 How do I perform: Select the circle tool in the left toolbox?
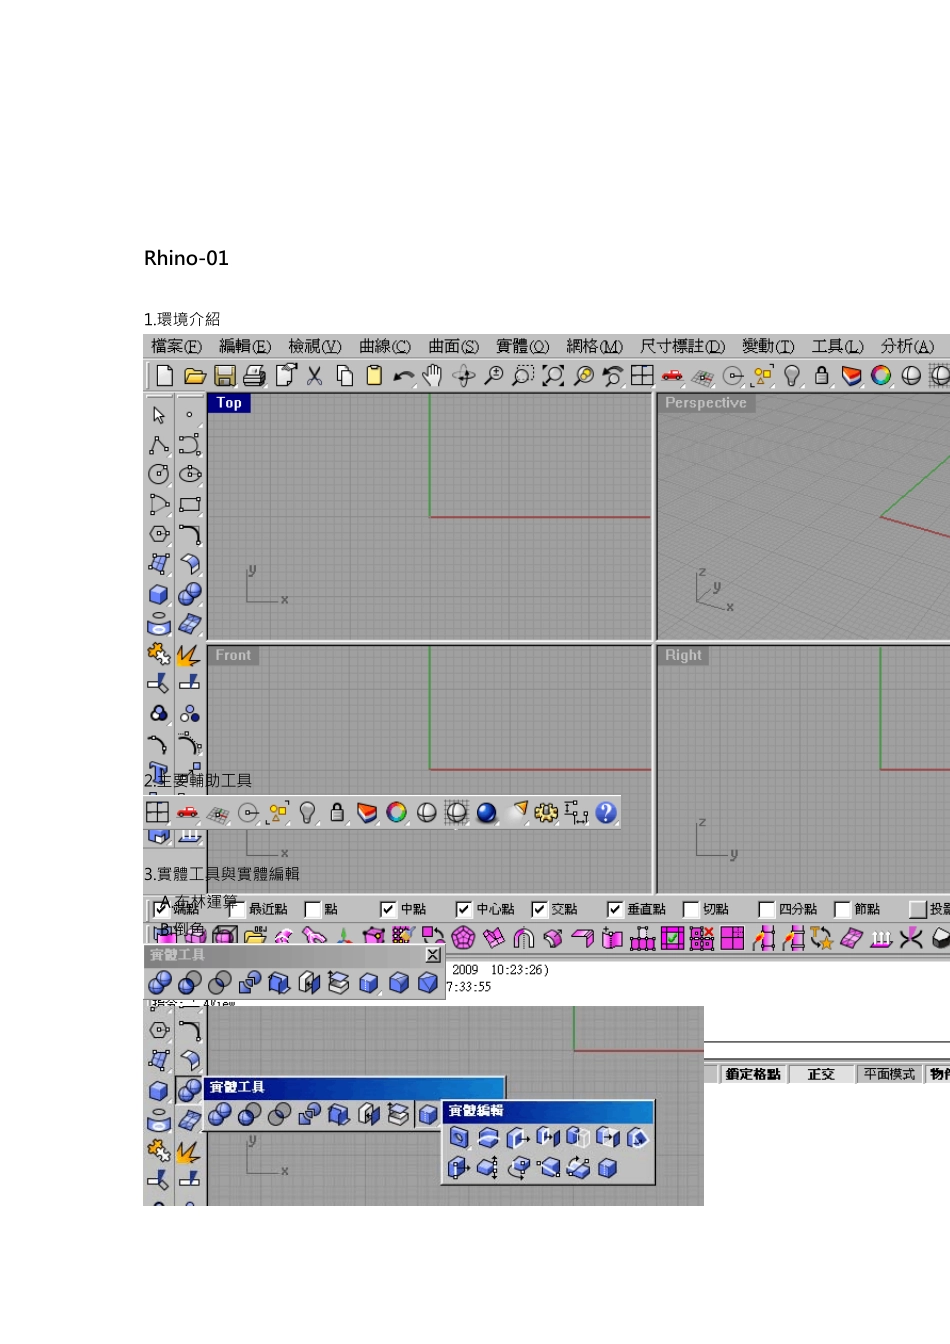(x=159, y=474)
